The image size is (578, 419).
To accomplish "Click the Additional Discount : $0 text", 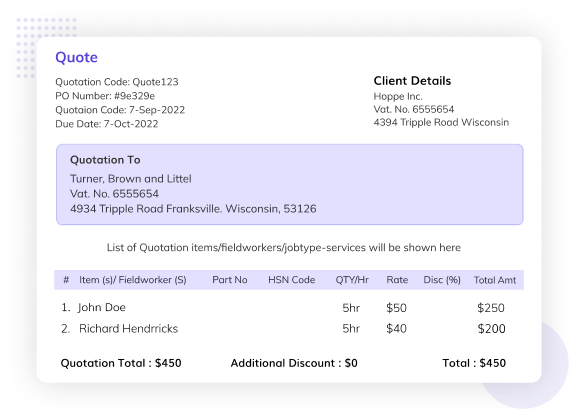I will 294,363.
